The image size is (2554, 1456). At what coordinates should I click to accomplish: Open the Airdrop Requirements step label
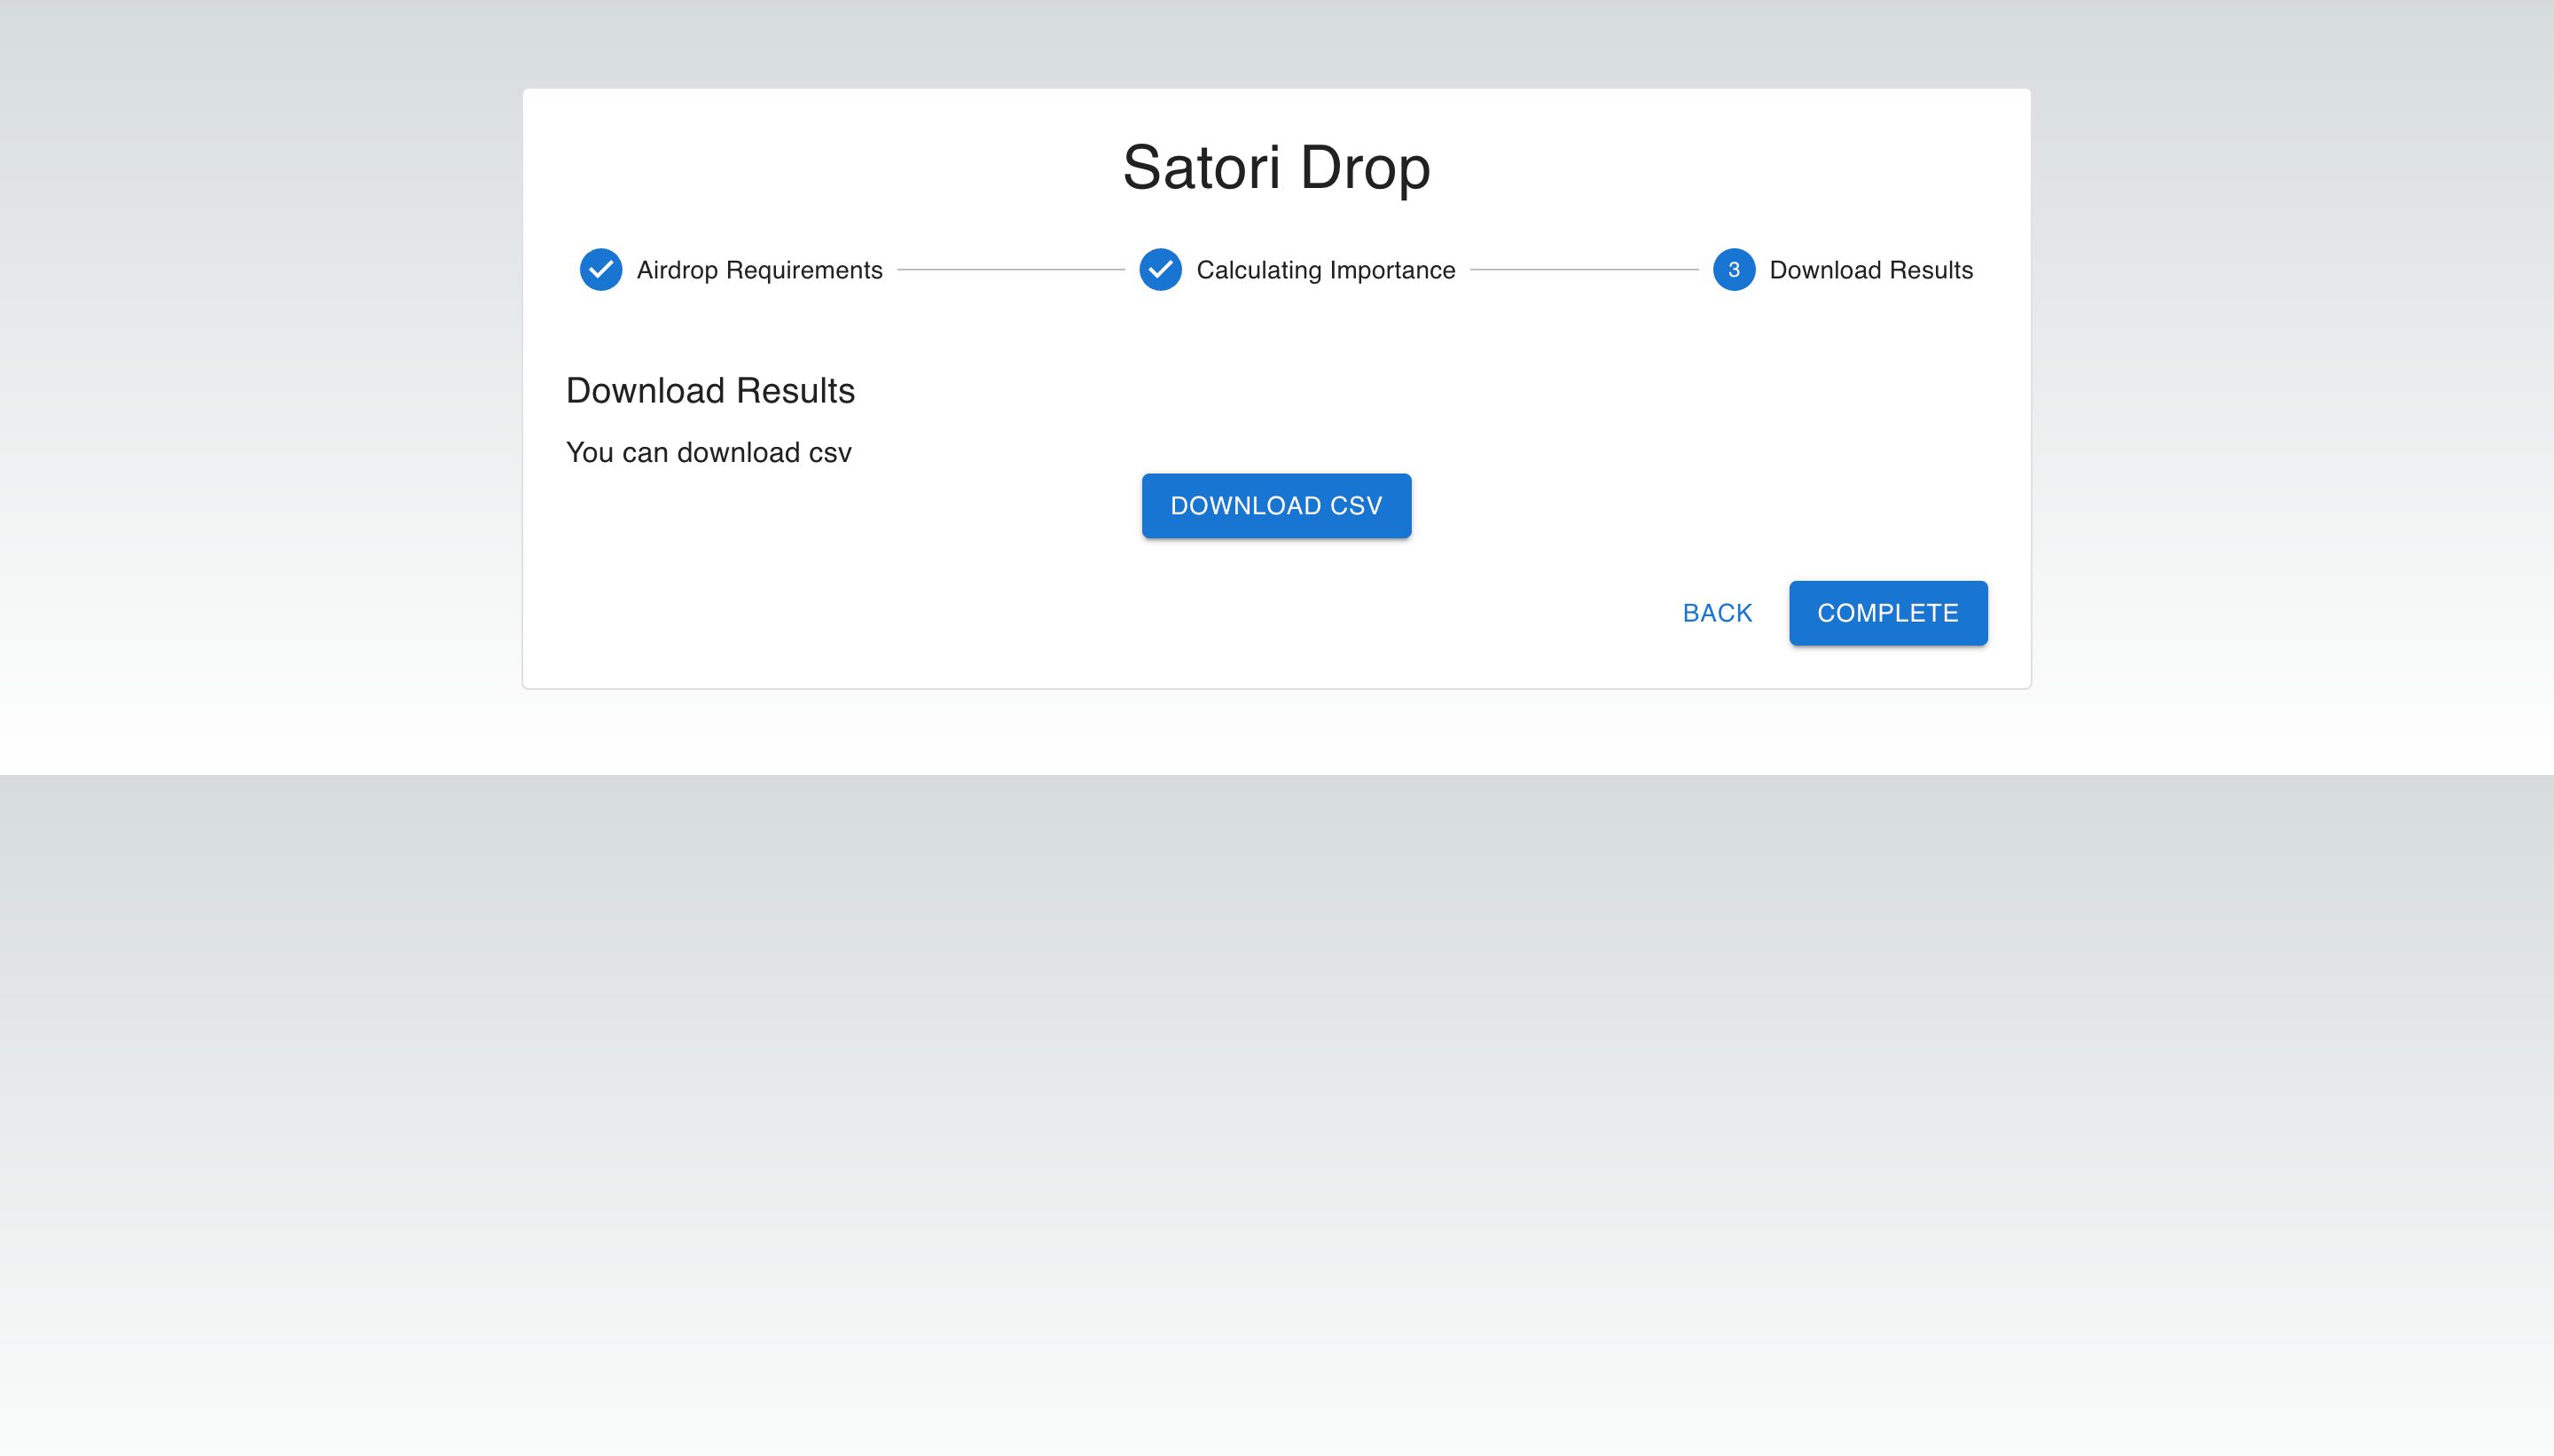[759, 270]
